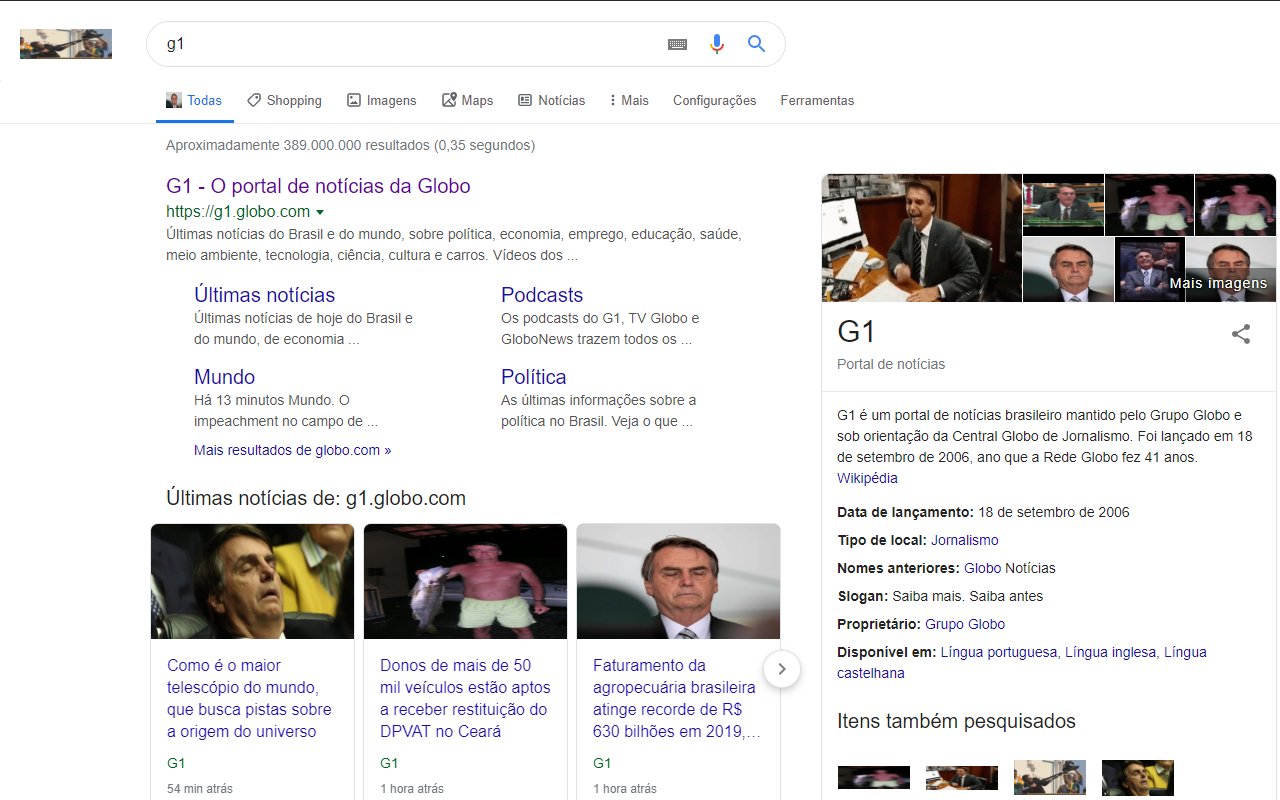Open the Mais search categories menu
Image resolution: width=1280 pixels, height=800 pixels.
628,100
